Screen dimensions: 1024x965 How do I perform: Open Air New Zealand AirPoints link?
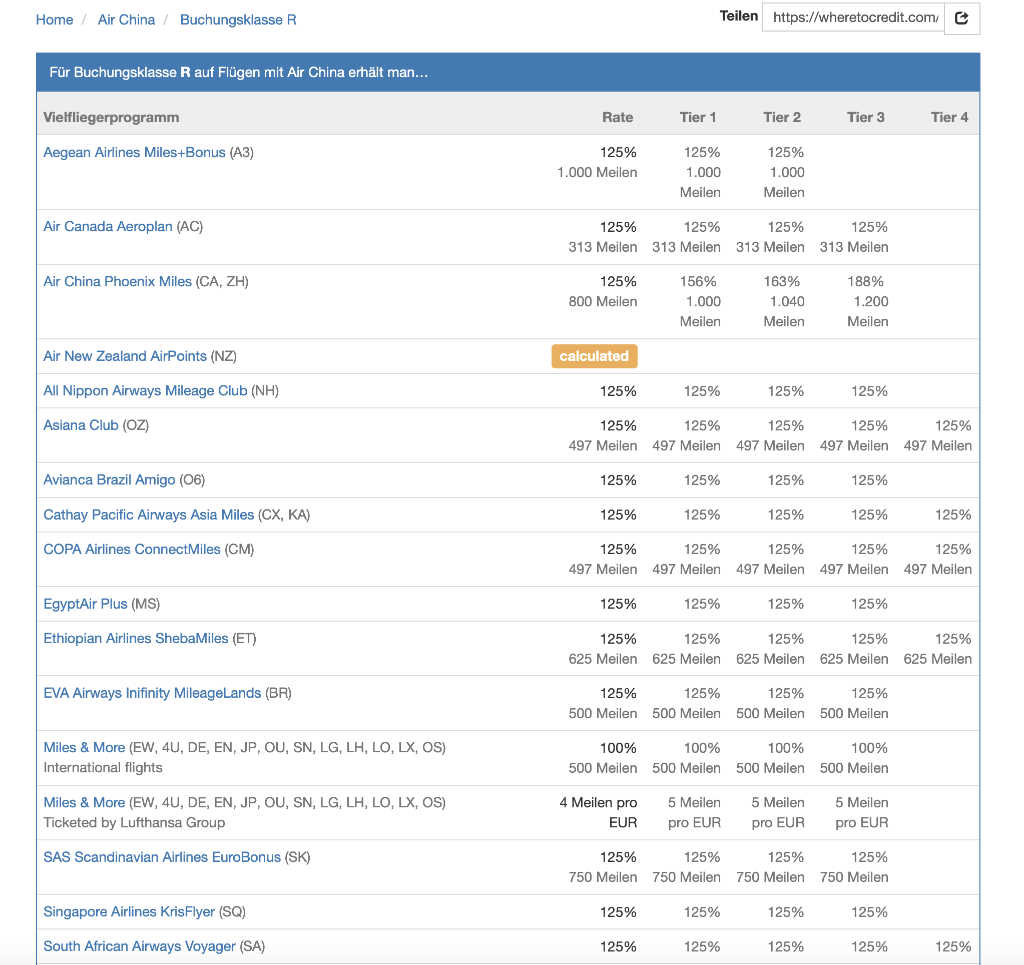(125, 356)
